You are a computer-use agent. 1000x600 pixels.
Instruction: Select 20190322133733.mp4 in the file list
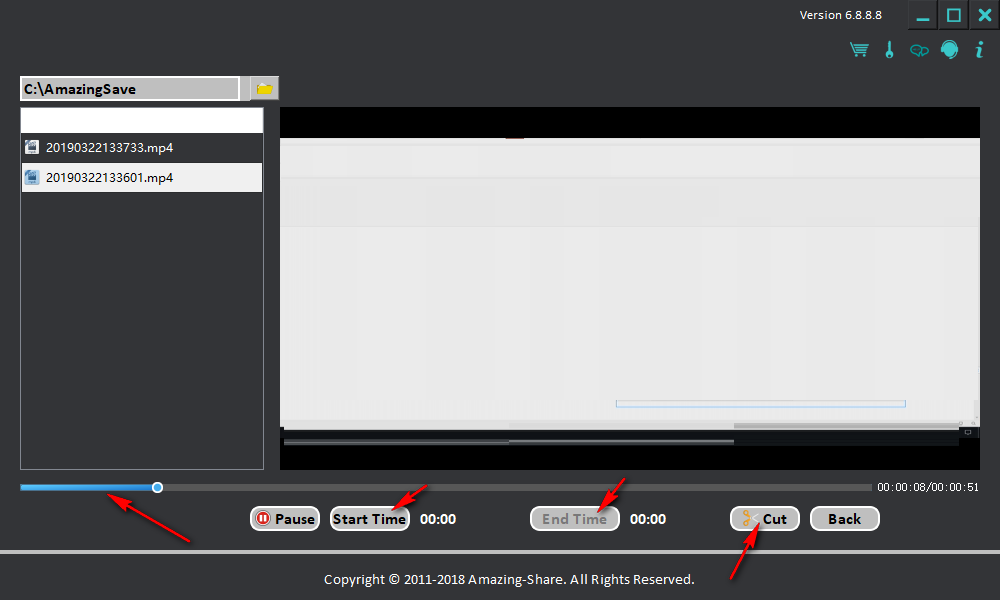(x=142, y=147)
